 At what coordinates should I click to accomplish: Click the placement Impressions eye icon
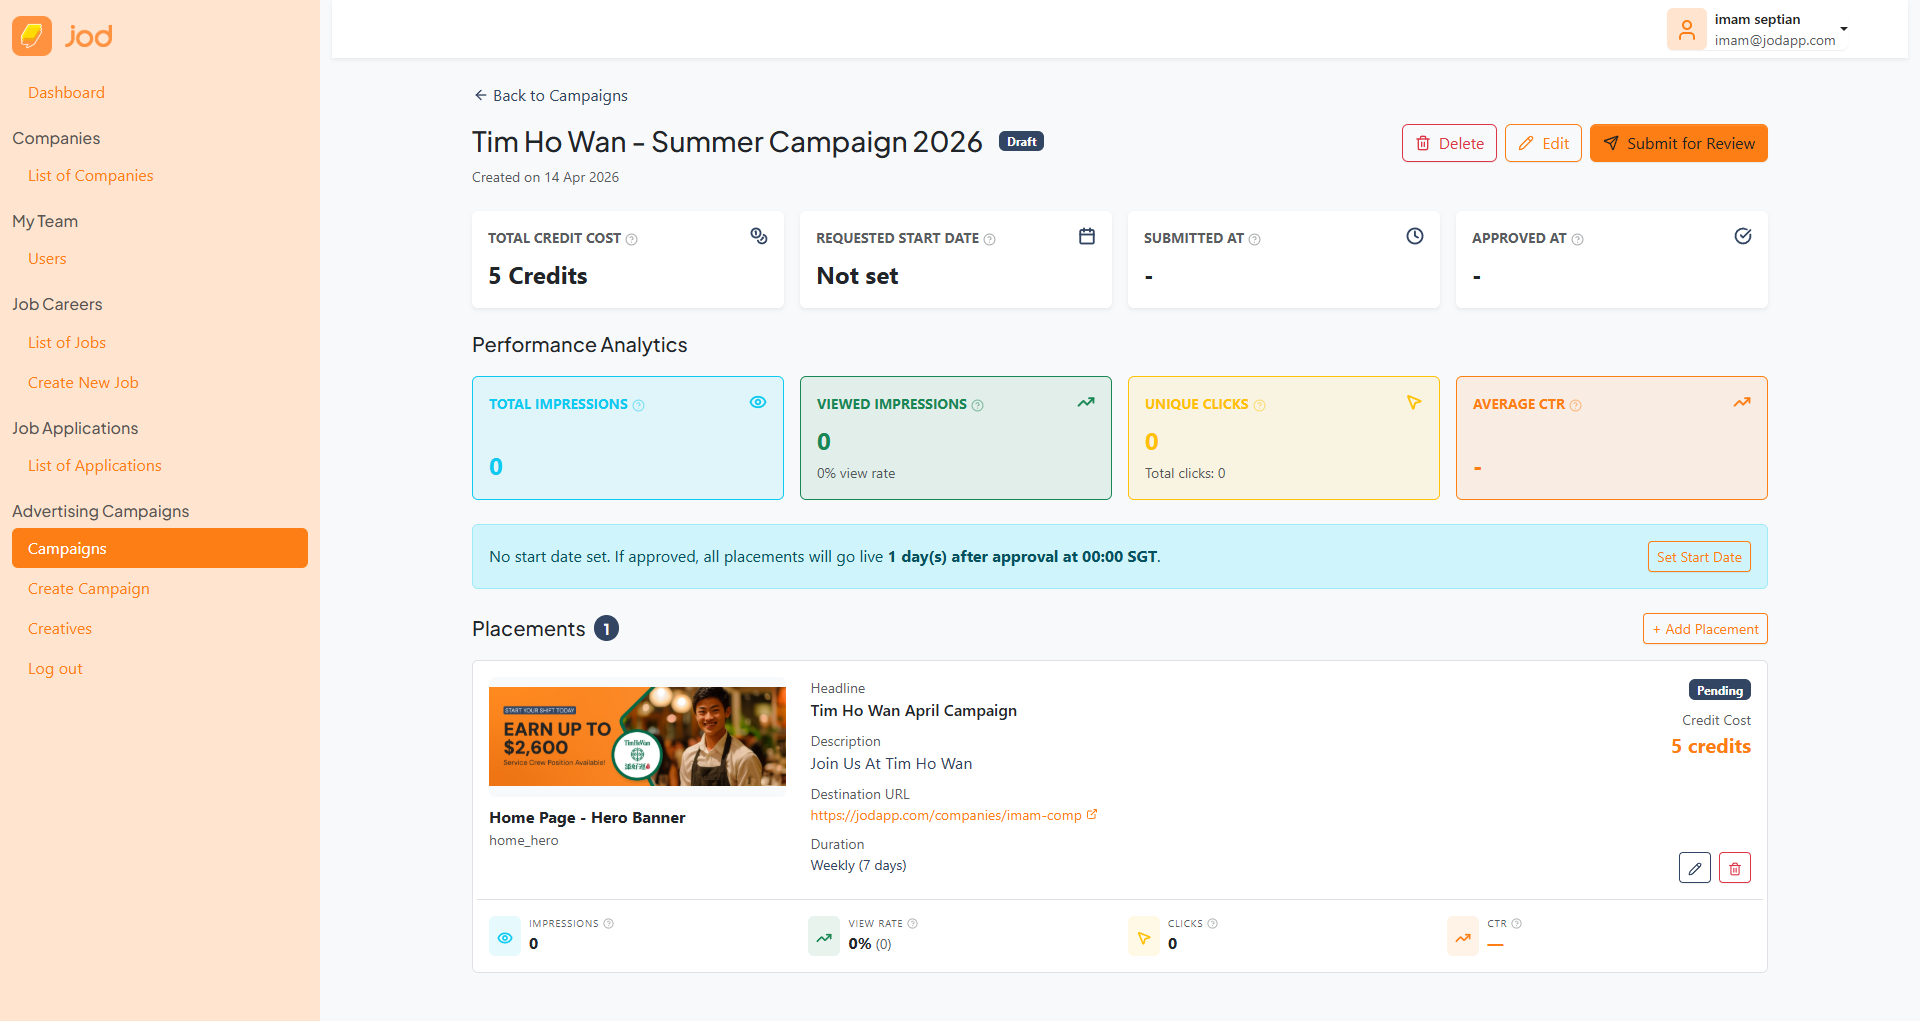(505, 937)
